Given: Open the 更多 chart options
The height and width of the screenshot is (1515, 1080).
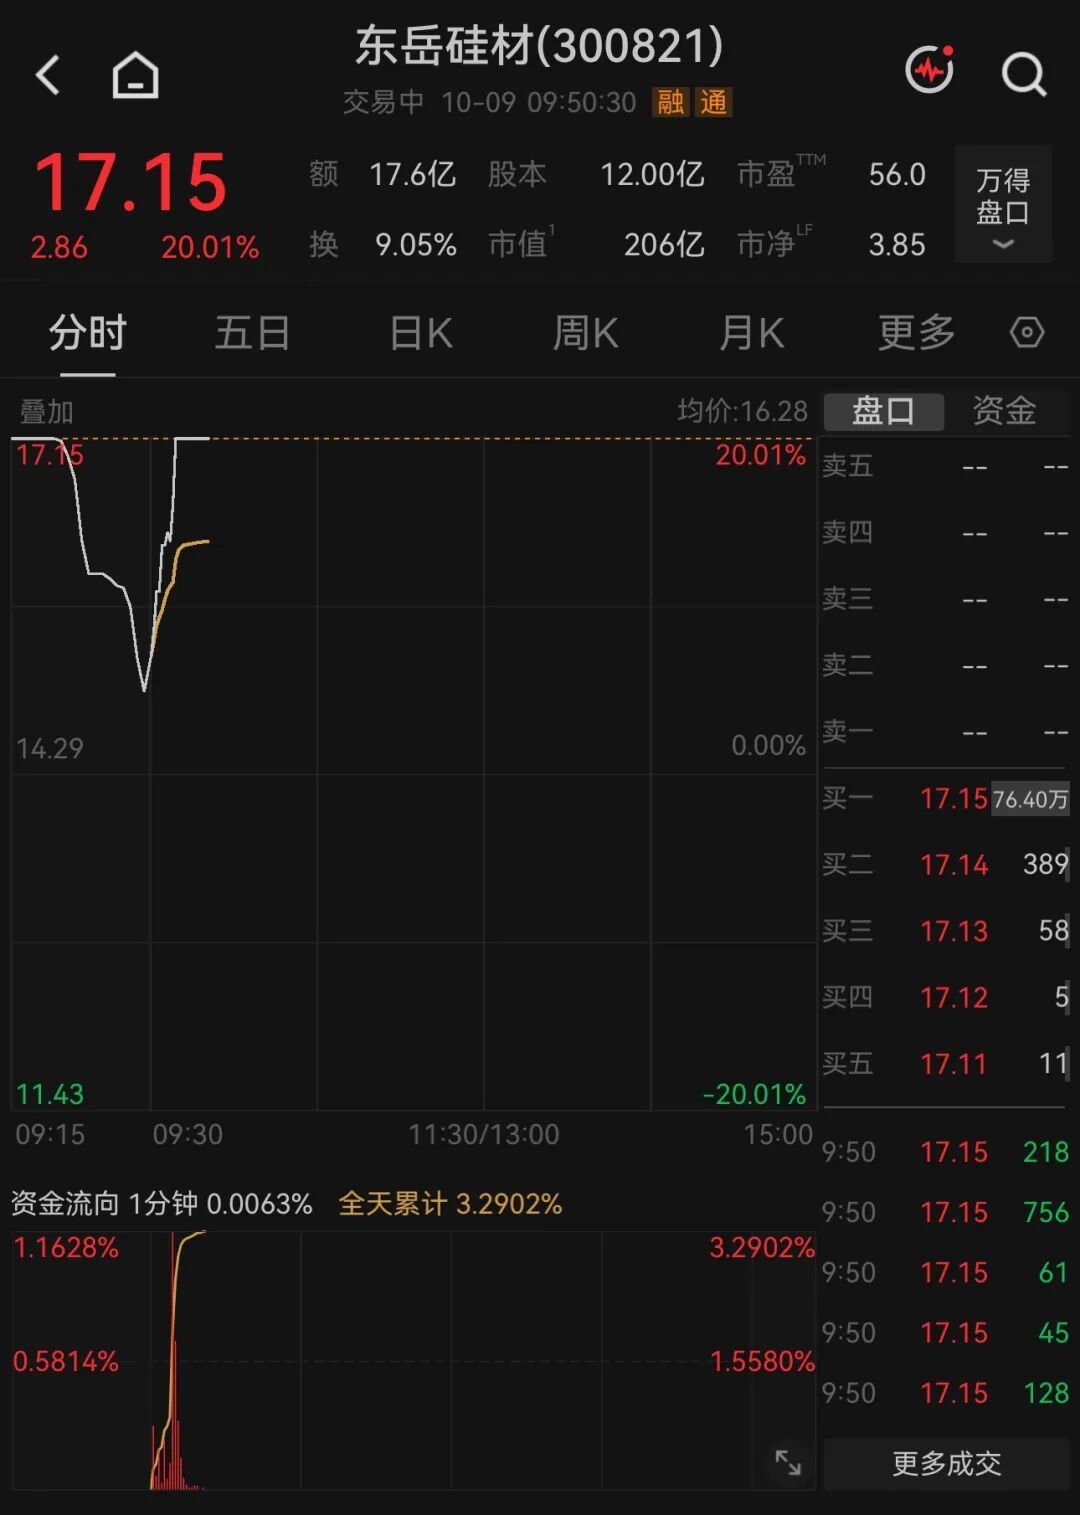Looking at the screenshot, I should [917, 332].
